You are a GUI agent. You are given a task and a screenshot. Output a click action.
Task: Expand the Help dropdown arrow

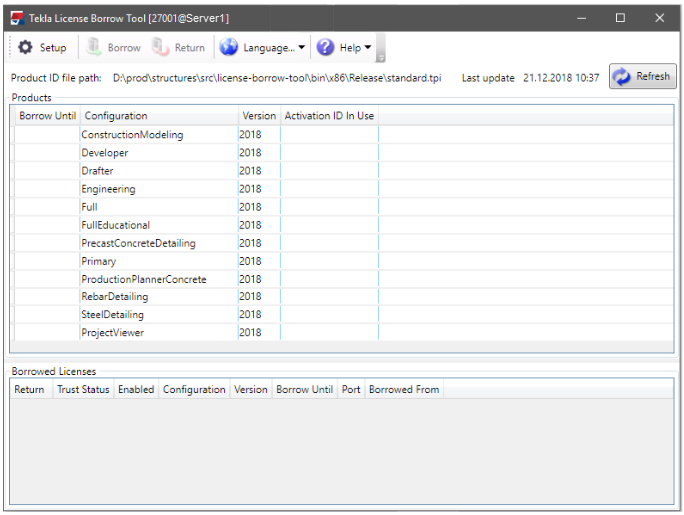368,48
